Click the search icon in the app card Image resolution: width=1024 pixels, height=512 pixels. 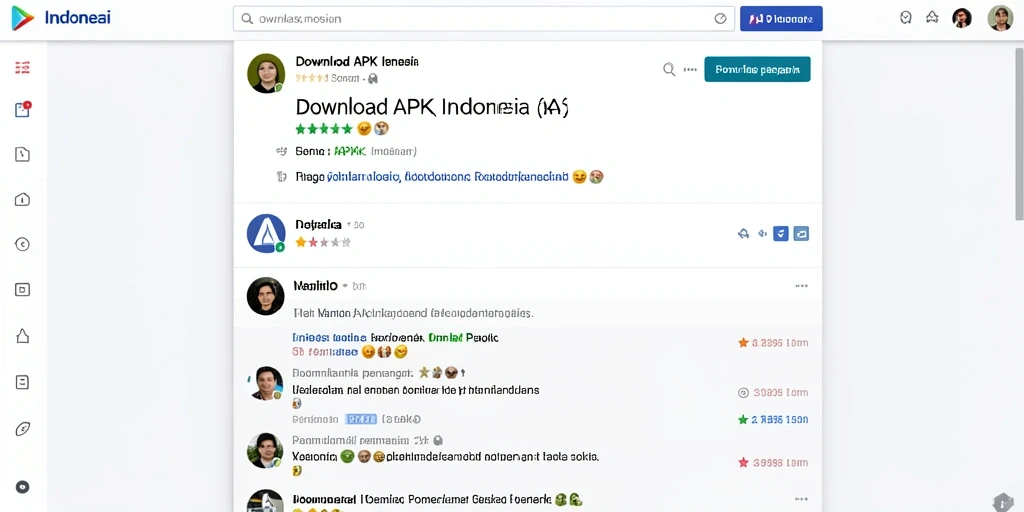point(669,69)
